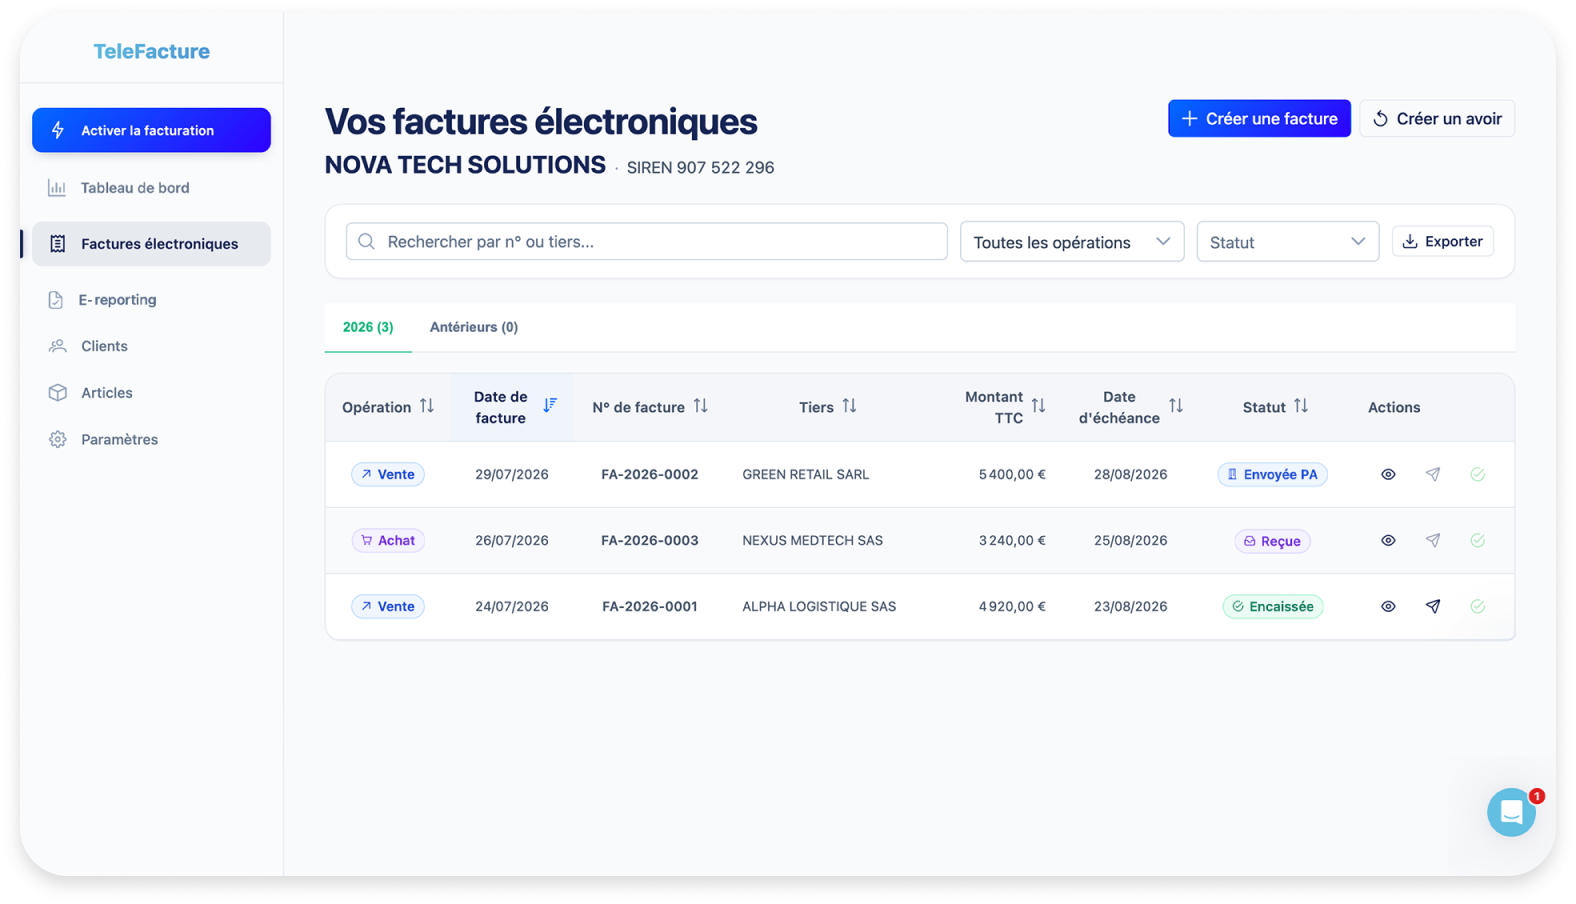Send invoice FA-2026-0002 paper plane icon
The height and width of the screenshot is (904, 1576).
click(1433, 474)
